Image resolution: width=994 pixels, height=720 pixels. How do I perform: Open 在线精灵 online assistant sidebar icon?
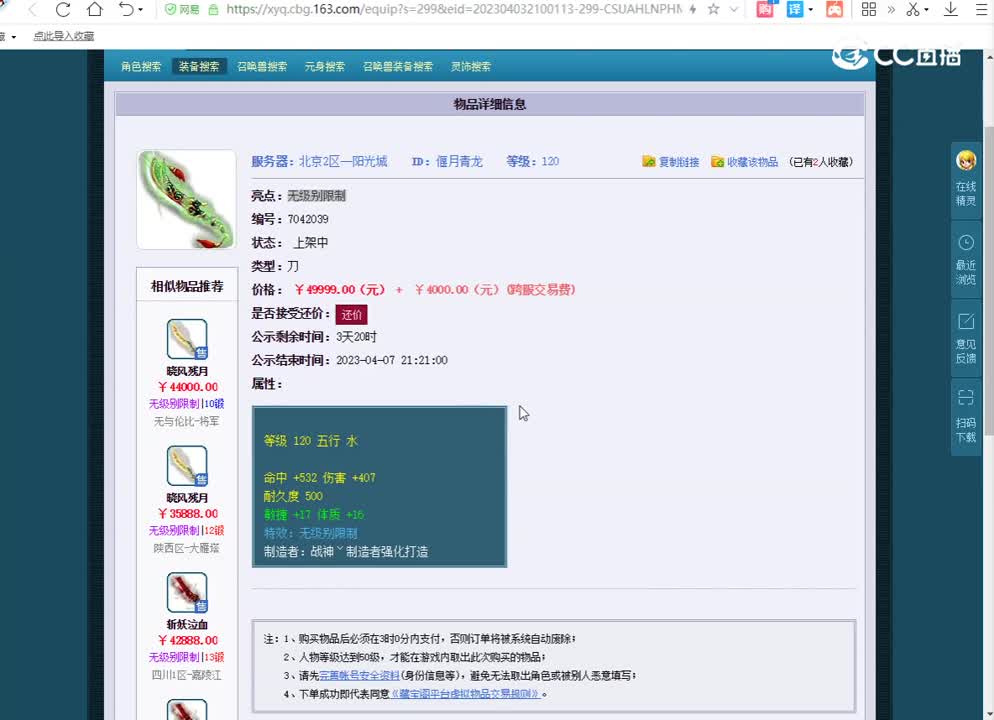(x=965, y=180)
